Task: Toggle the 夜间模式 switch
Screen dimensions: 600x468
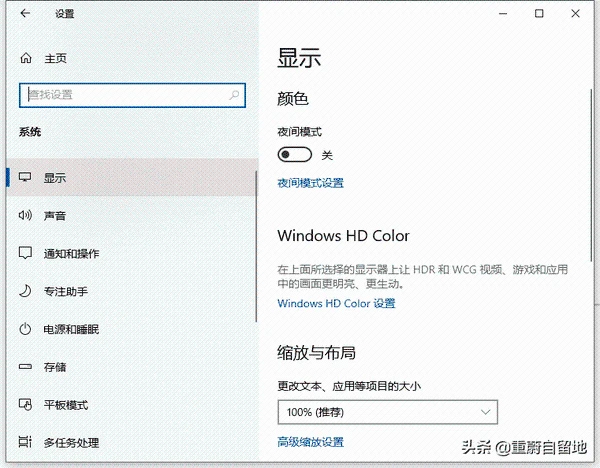Action: [x=295, y=155]
